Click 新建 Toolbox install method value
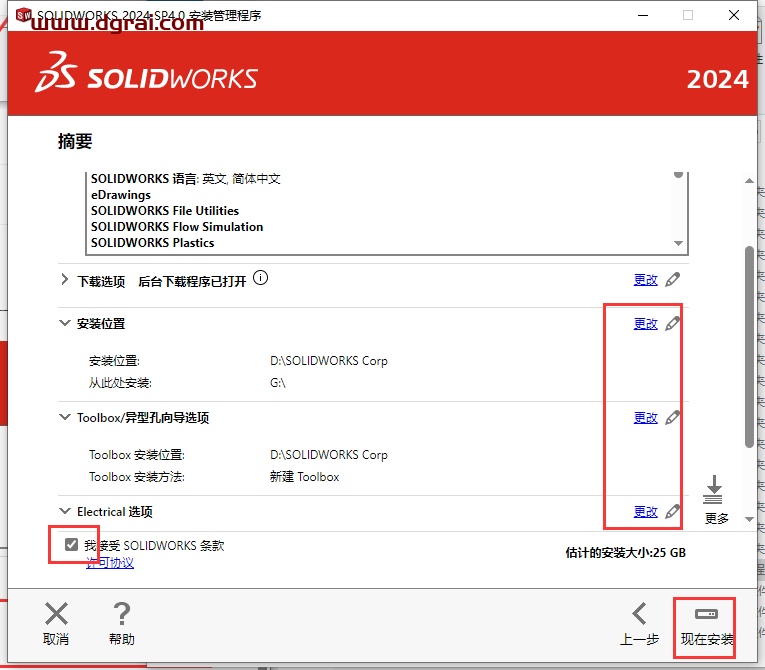Image resolution: width=765 pixels, height=670 pixels. pos(304,477)
